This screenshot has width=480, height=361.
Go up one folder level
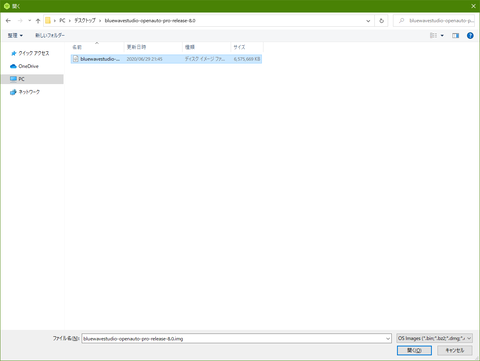[x=38, y=21]
